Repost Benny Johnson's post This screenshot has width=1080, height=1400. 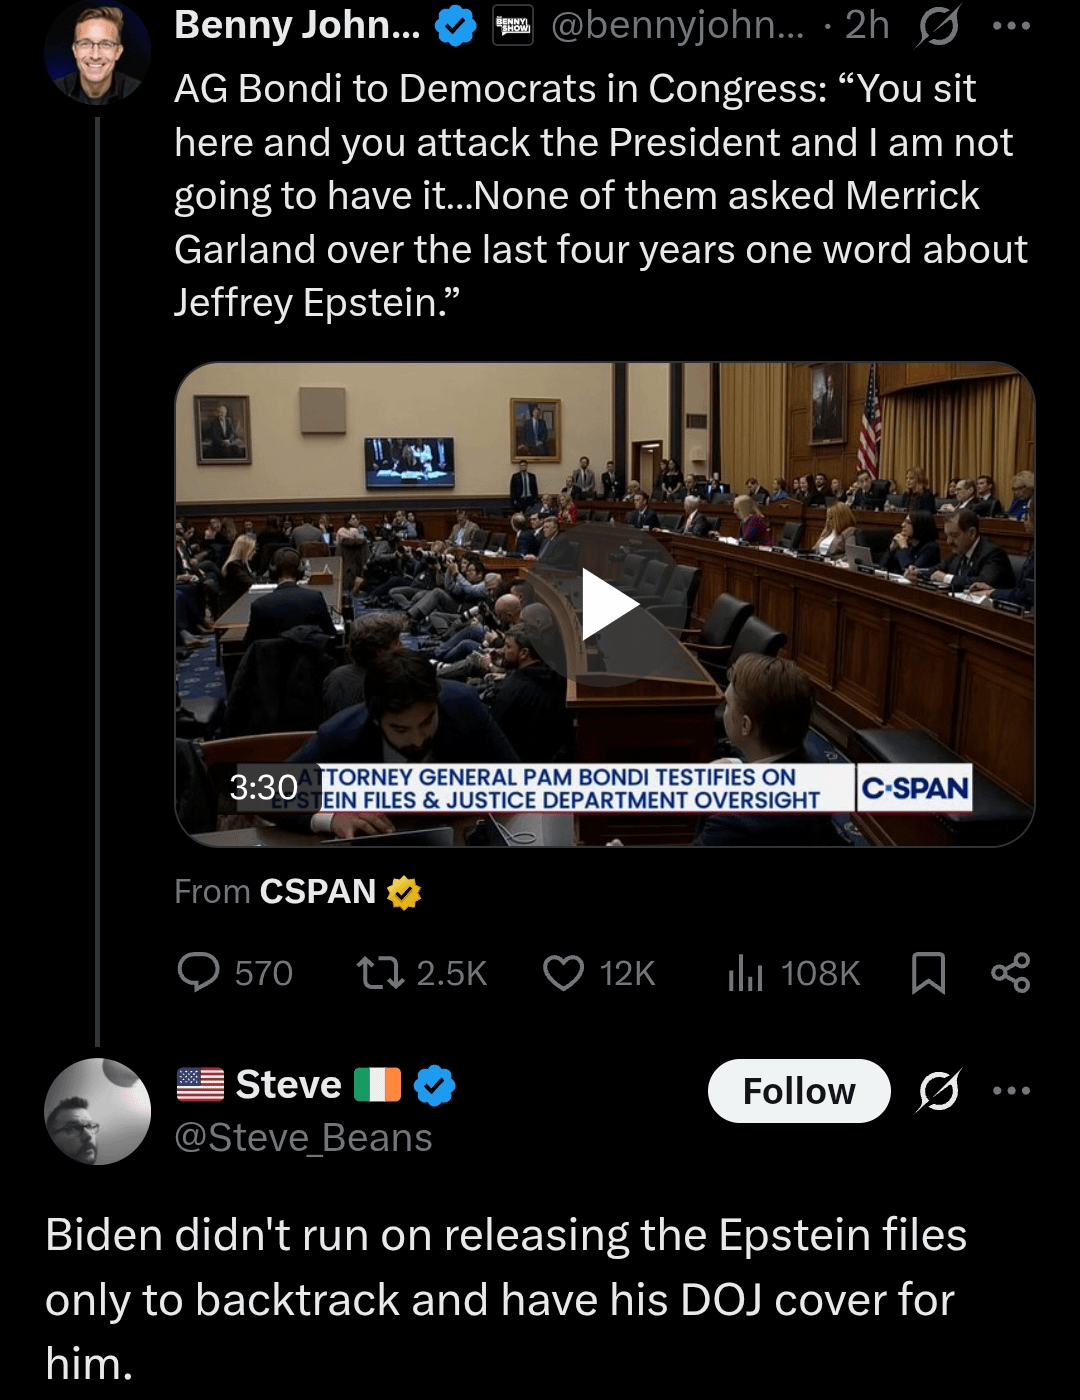[x=380, y=972]
